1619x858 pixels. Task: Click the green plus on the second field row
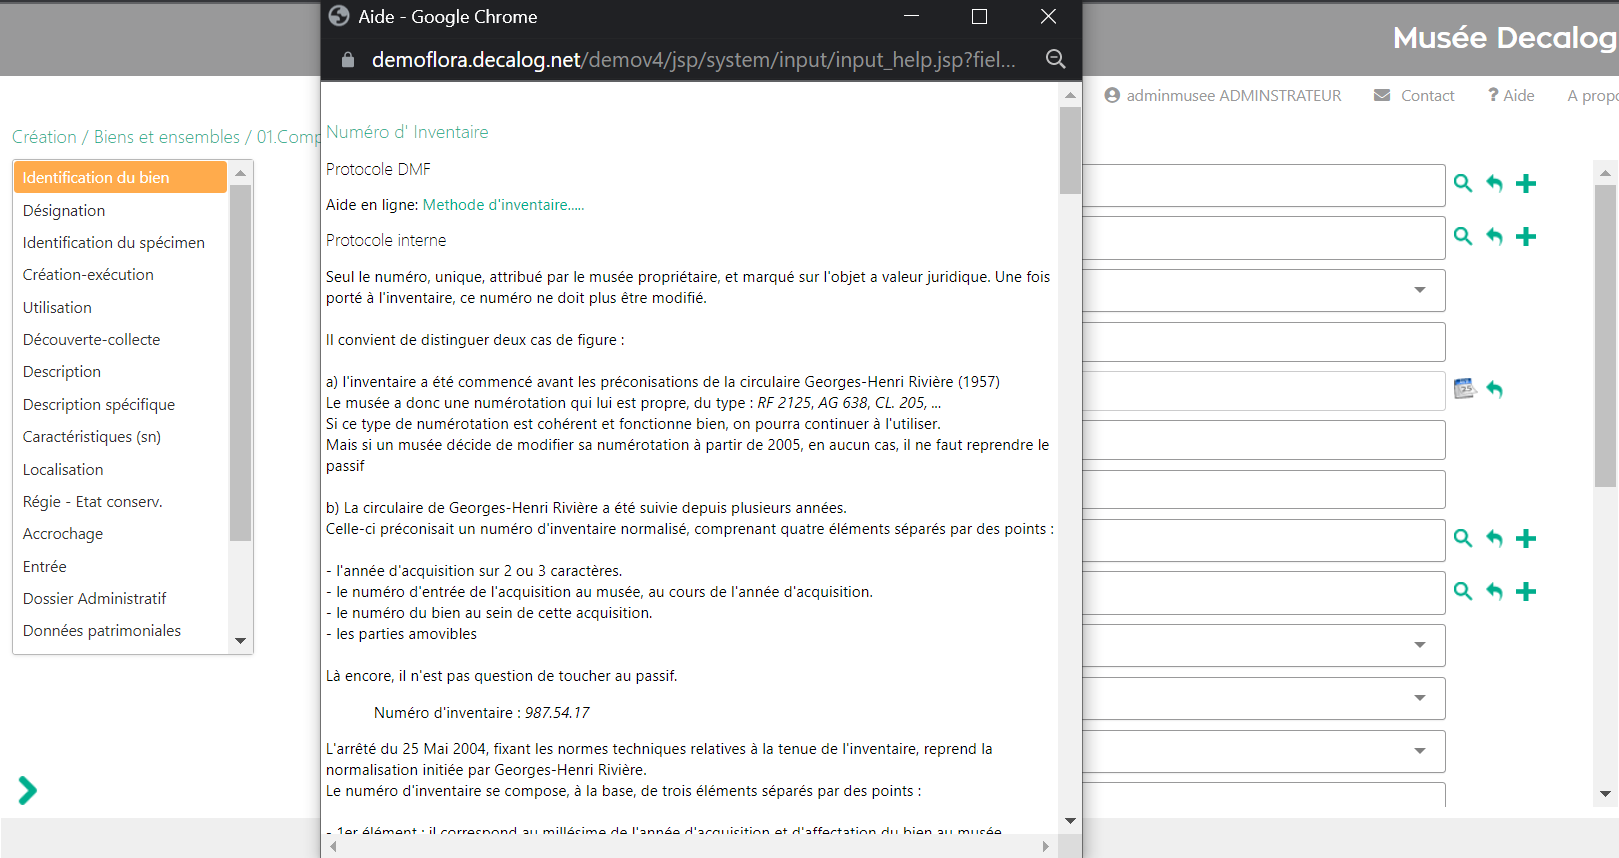tap(1526, 237)
